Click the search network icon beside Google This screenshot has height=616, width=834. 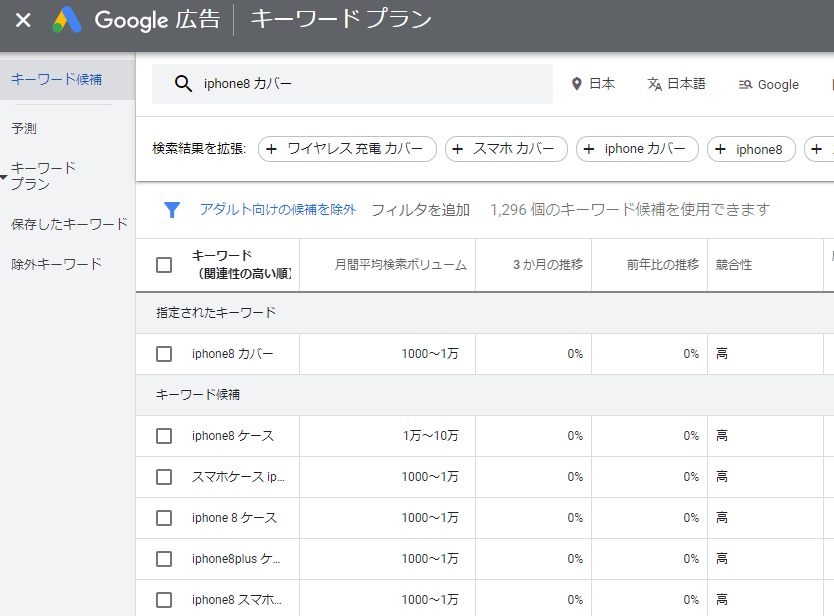click(745, 85)
